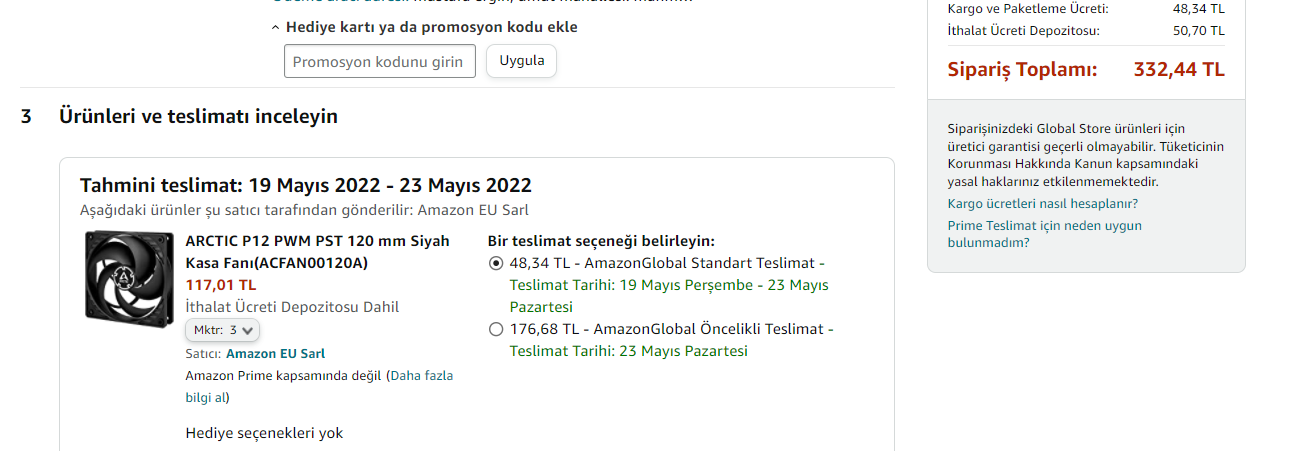Focus the 'Promosyon kodunu girin' input field
The image size is (1289, 451).
379,61
